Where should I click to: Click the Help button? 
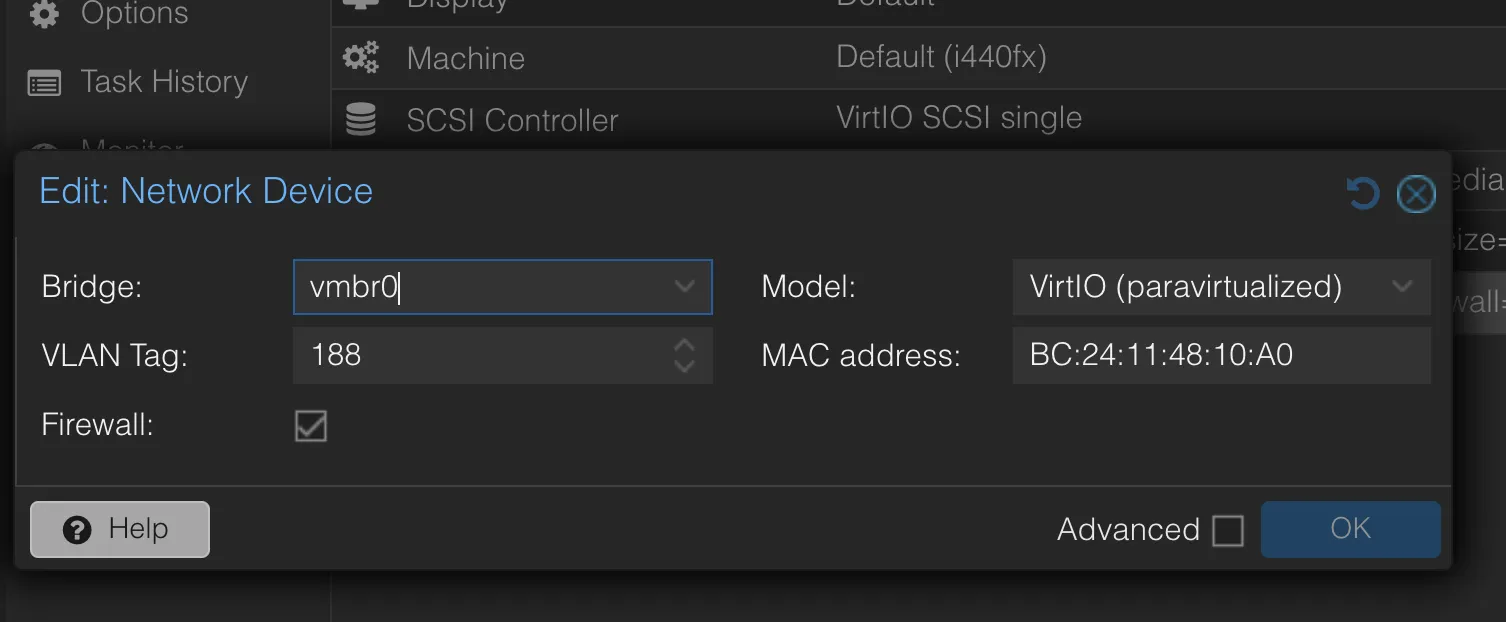point(119,529)
